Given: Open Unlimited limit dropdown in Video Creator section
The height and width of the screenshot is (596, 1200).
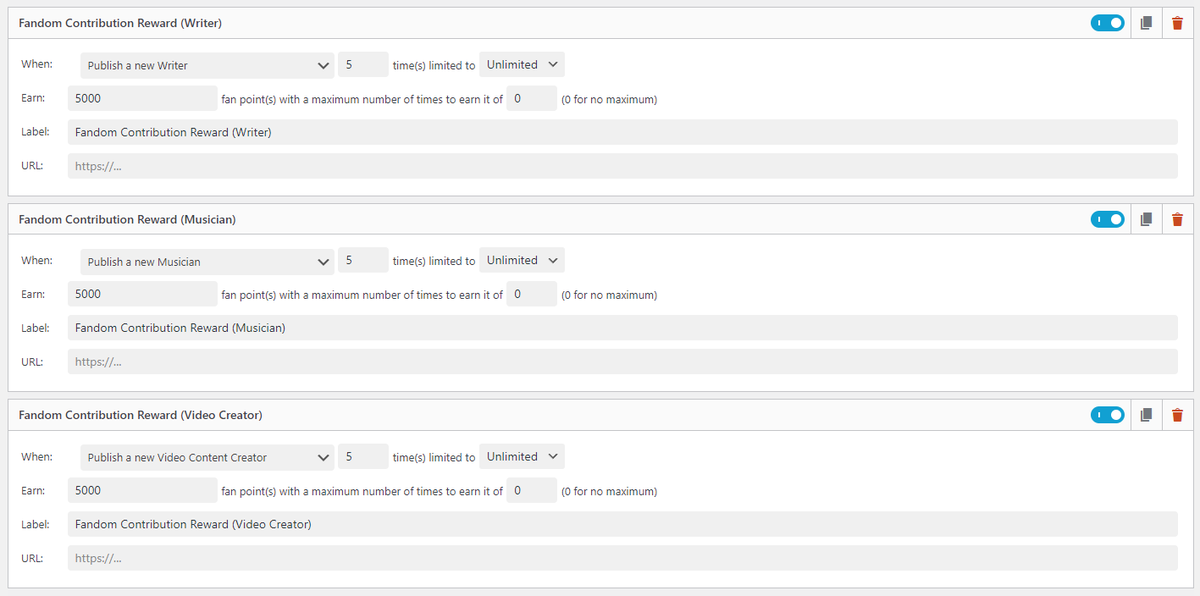Looking at the screenshot, I should pos(522,456).
